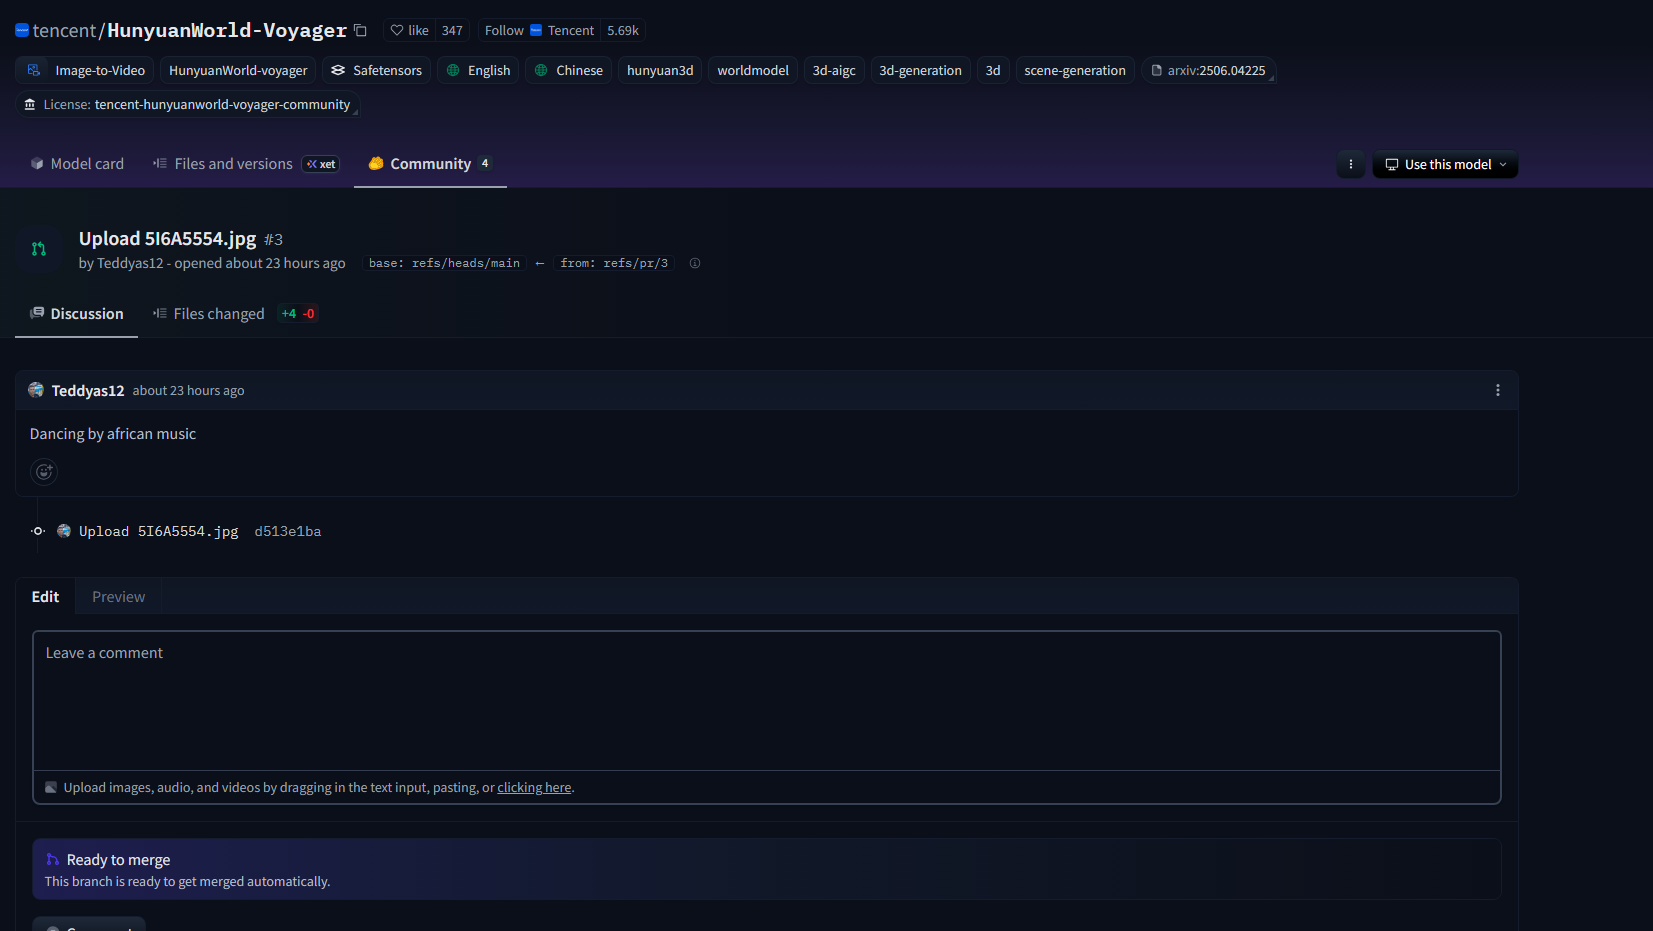This screenshot has height=931, width=1653.
Task: Select the hunyuan3d tag
Action: 660,70
